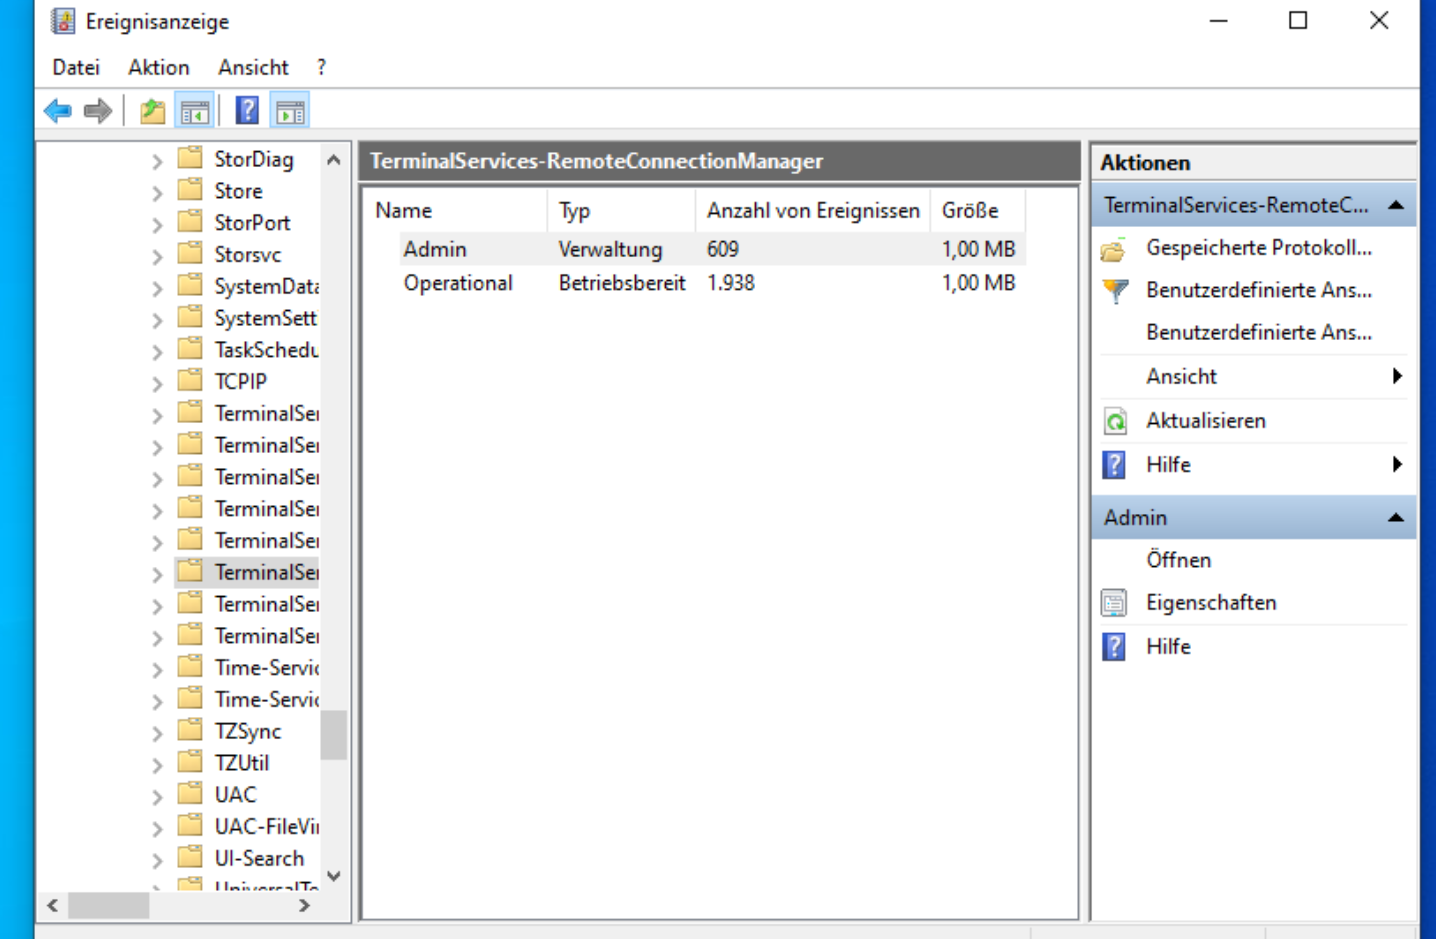Collapse the Admin actions section
The width and height of the screenshot is (1436, 939).
1396,518
